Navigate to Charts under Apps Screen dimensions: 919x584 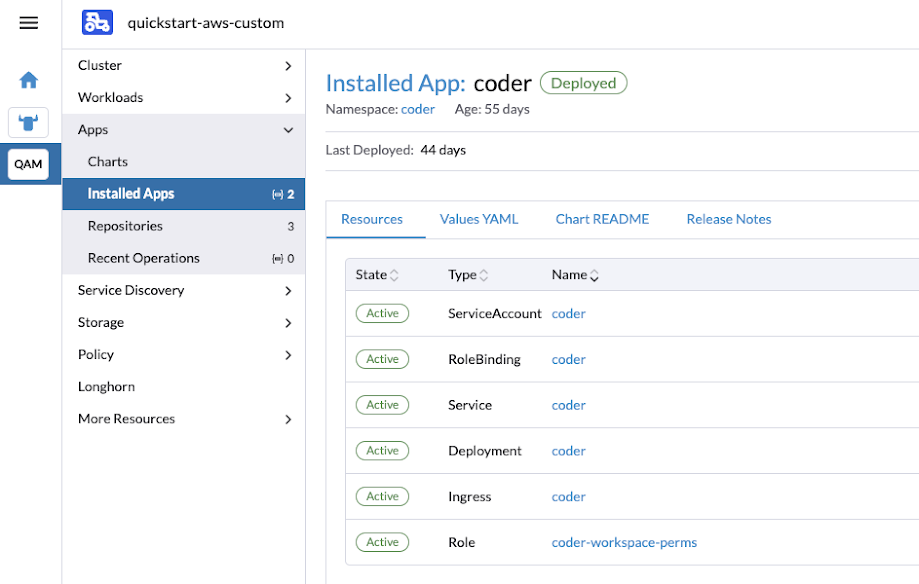[x=106, y=161]
